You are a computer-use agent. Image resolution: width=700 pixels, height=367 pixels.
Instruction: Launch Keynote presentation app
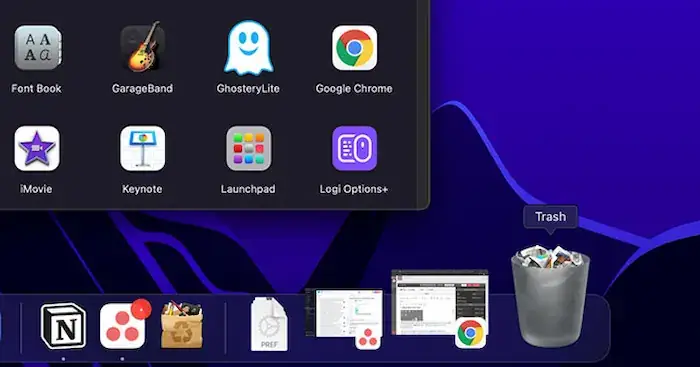(x=142, y=148)
